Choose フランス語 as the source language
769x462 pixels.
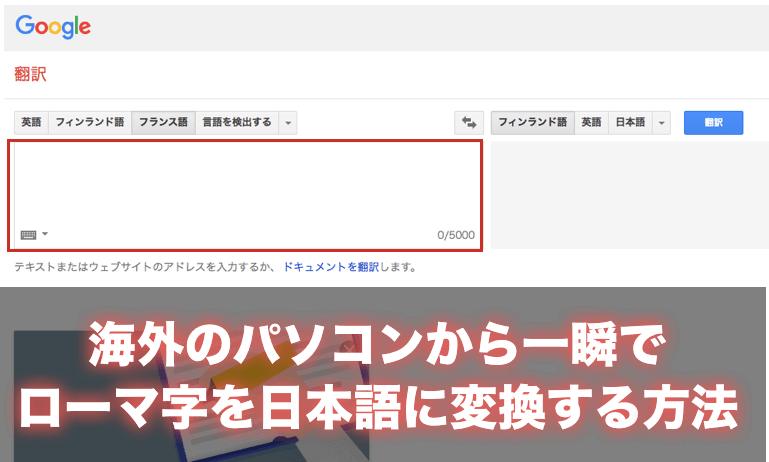click(x=163, y=123)
